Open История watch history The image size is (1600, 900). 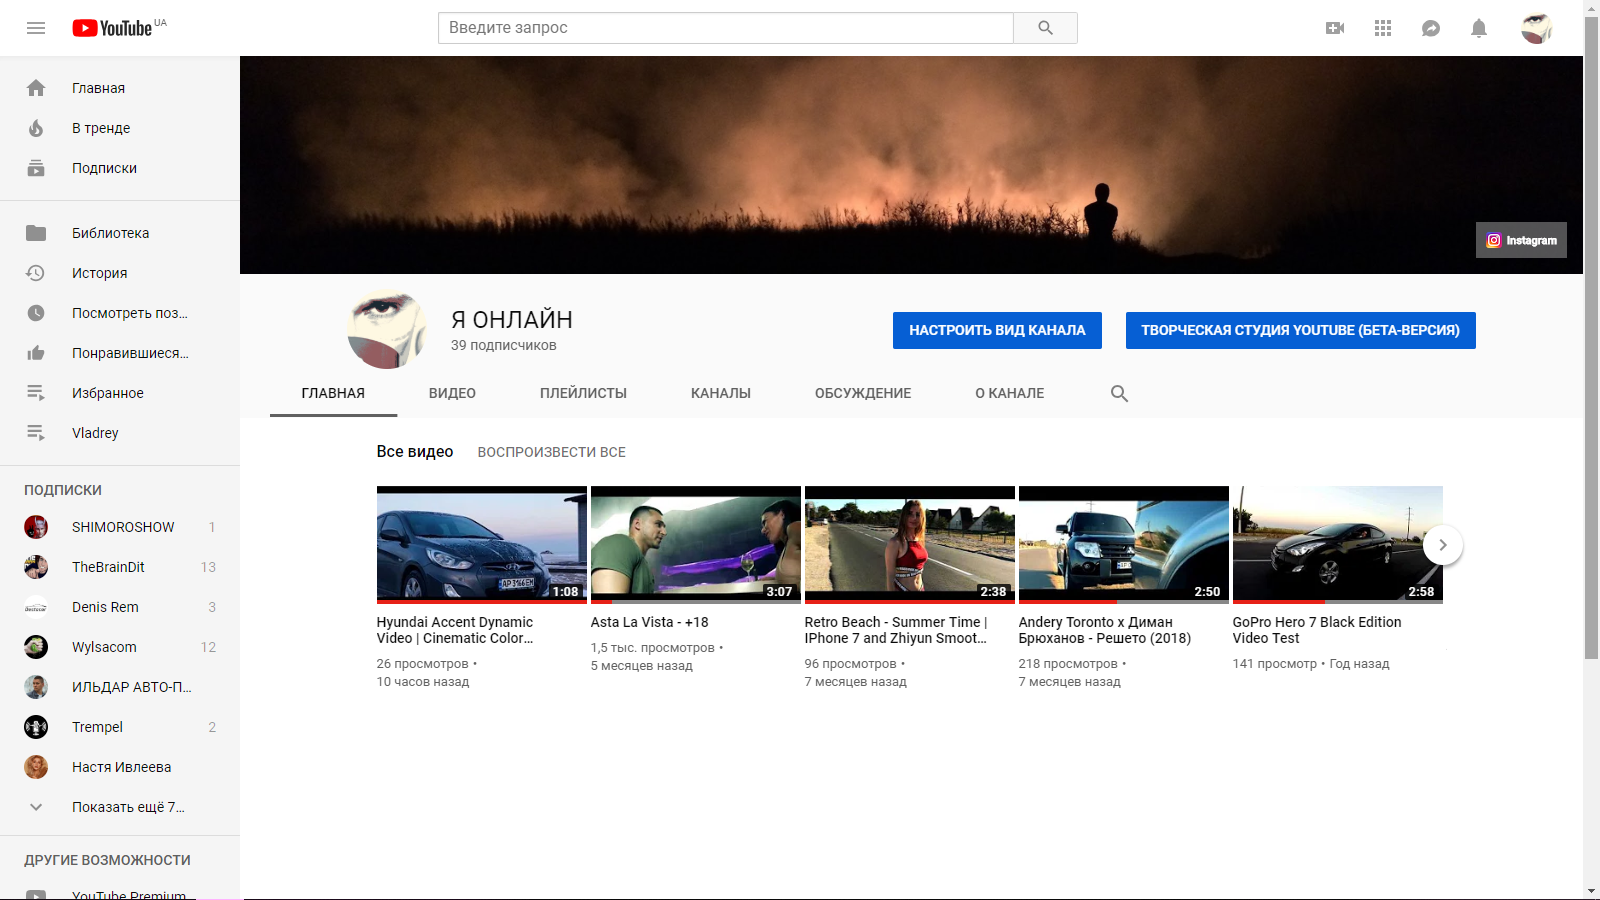click(x=120, y=273)
